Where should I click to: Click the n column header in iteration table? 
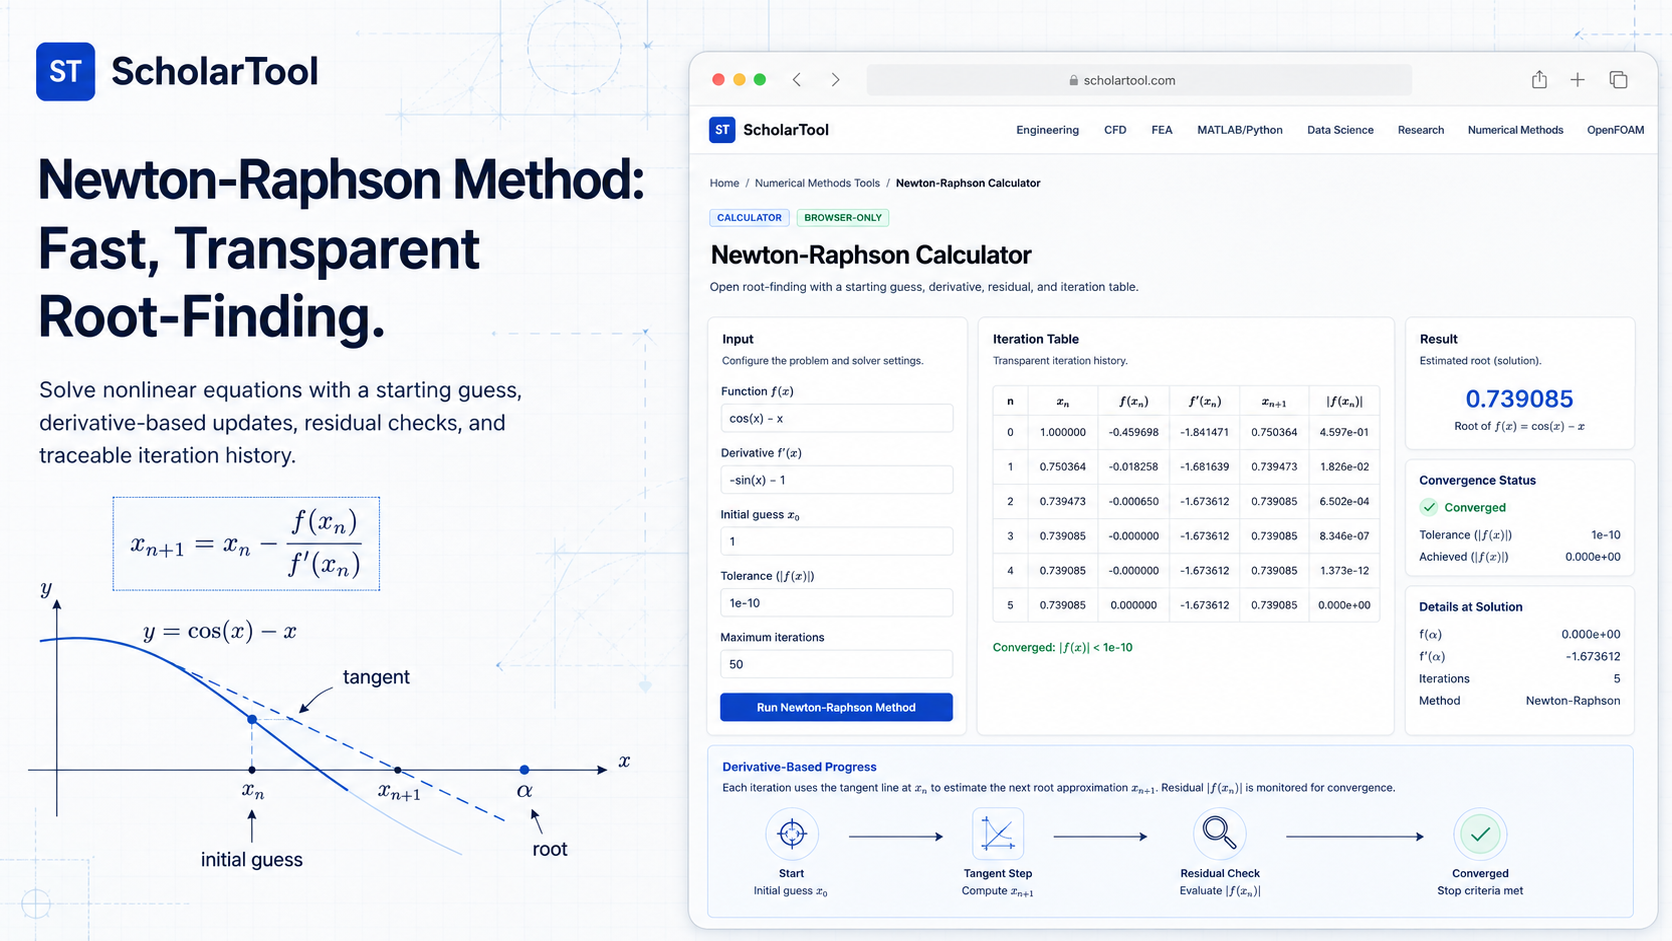1010,401
